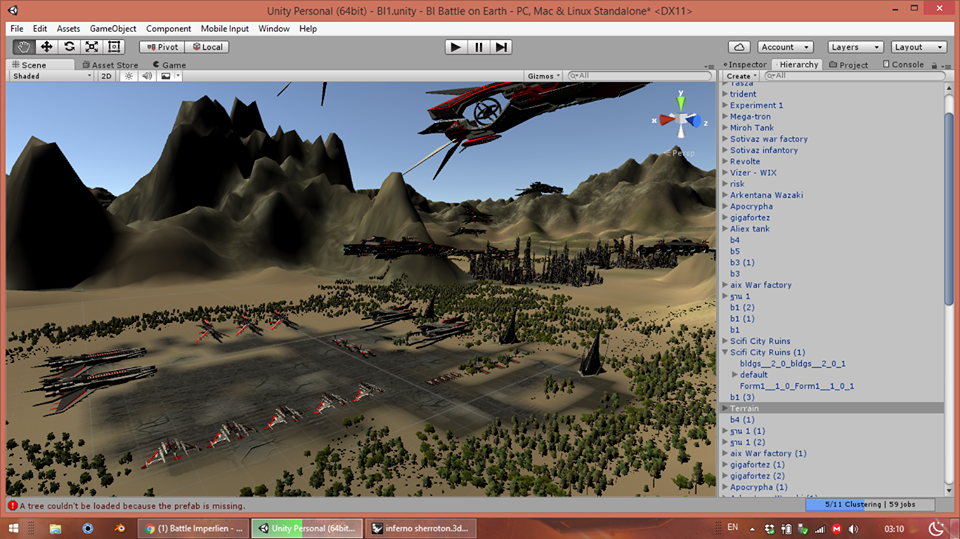The height and width of the screenshot is (539, 960).
Task: Select the Rect transform tool
Action: 114,47
